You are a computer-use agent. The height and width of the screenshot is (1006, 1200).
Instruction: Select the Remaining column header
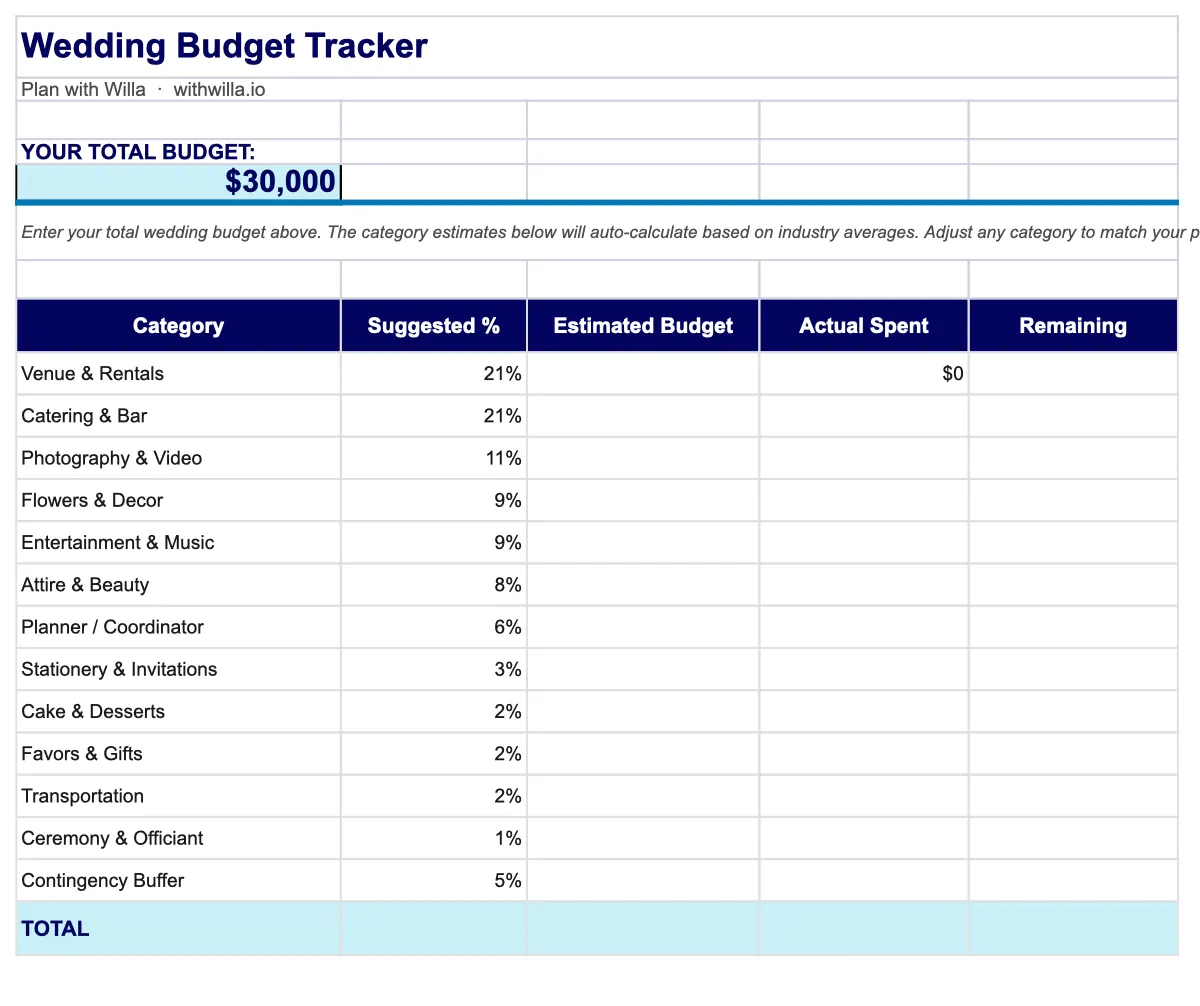click(x=1072, y=326)
